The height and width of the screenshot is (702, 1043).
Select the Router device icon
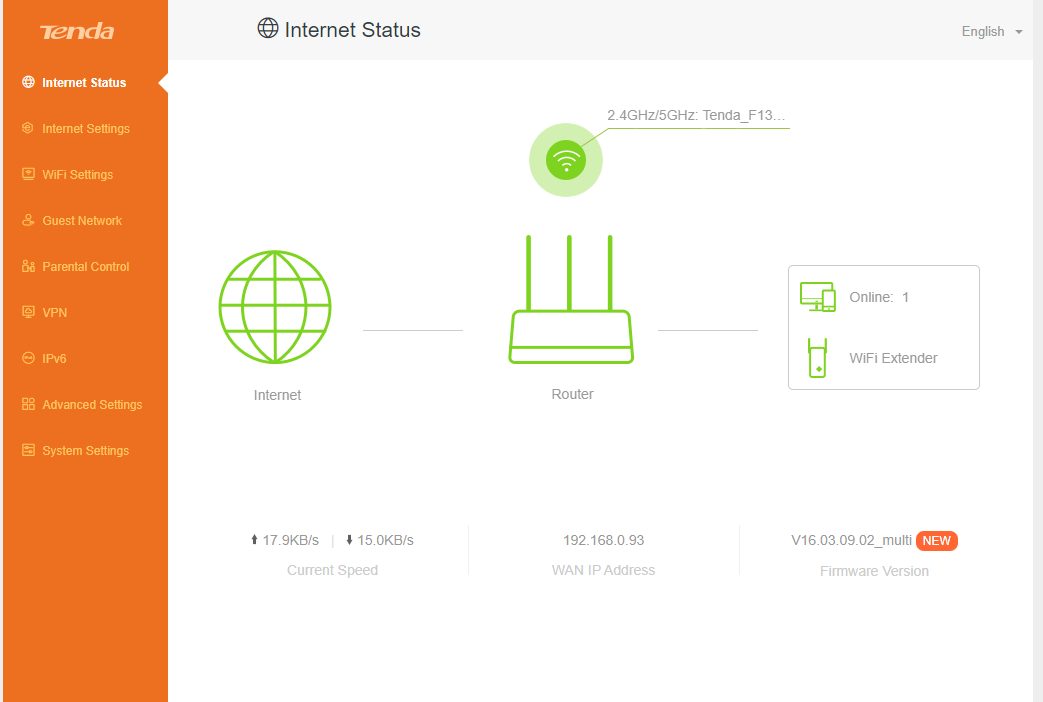[571, 299]
